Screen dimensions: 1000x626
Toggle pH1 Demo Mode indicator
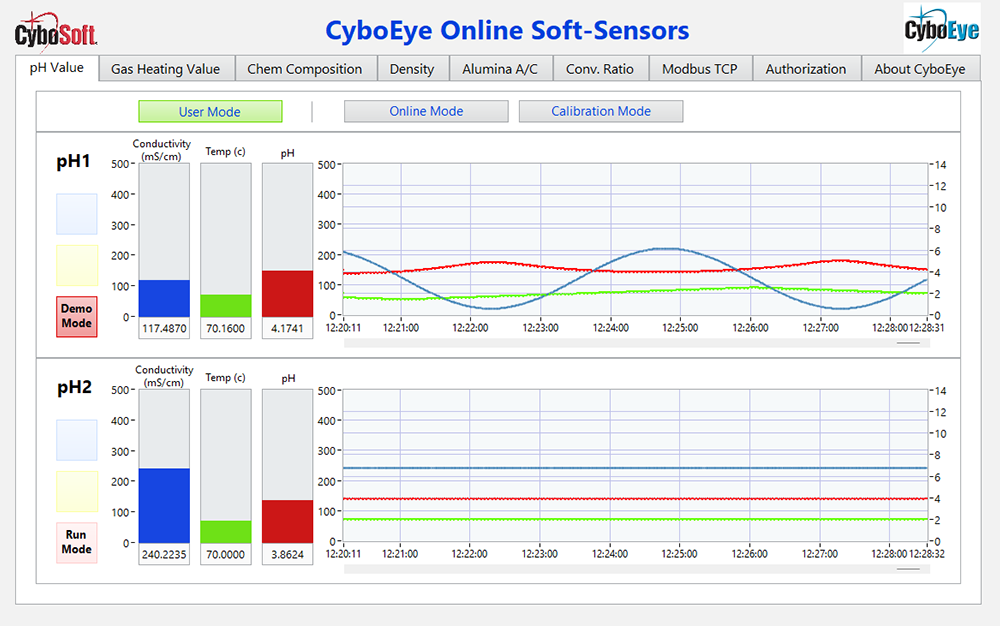click(x=77, y=316)
